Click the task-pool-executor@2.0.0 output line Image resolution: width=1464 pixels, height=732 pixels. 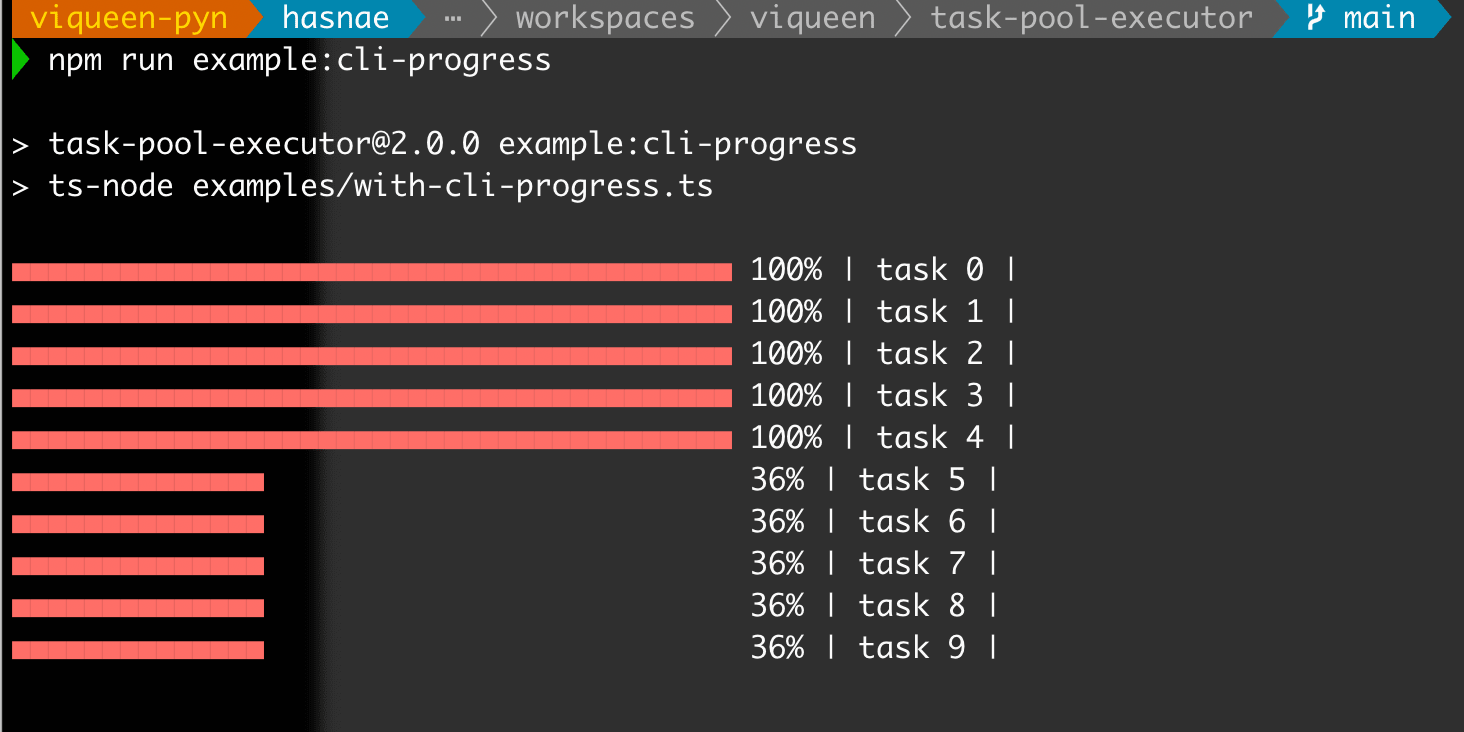tap(434, 144)
